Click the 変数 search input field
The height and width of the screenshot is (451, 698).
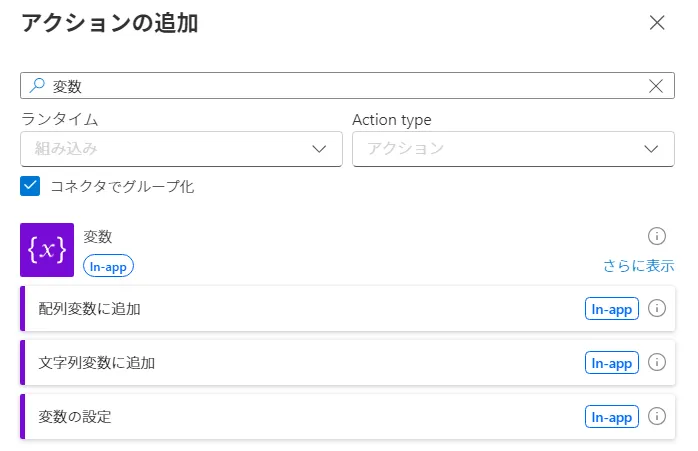point(340,86)
